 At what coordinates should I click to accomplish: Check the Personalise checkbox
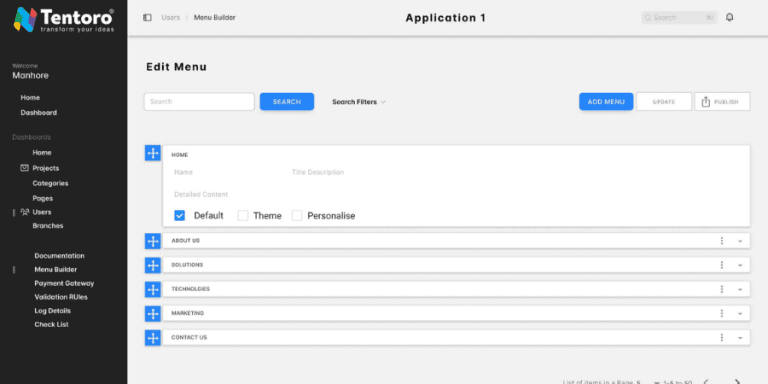(297, 216)
